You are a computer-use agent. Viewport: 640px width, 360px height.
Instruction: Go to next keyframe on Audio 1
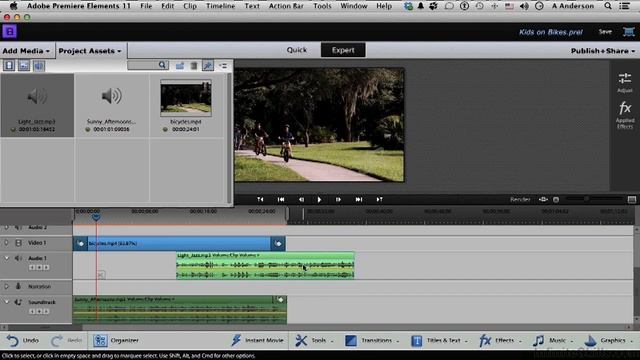[x=46, y=268]
